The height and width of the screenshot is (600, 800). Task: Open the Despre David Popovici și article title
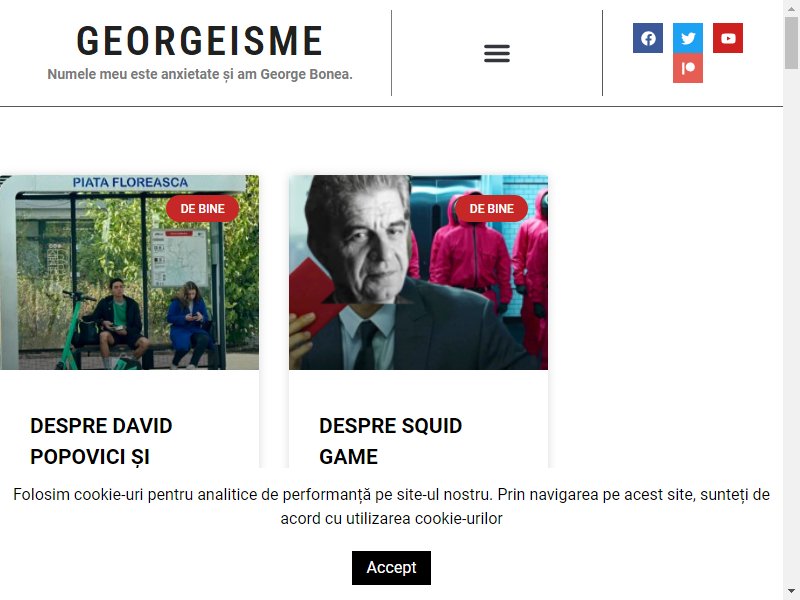pyautogui.click(x=101, y=441)
